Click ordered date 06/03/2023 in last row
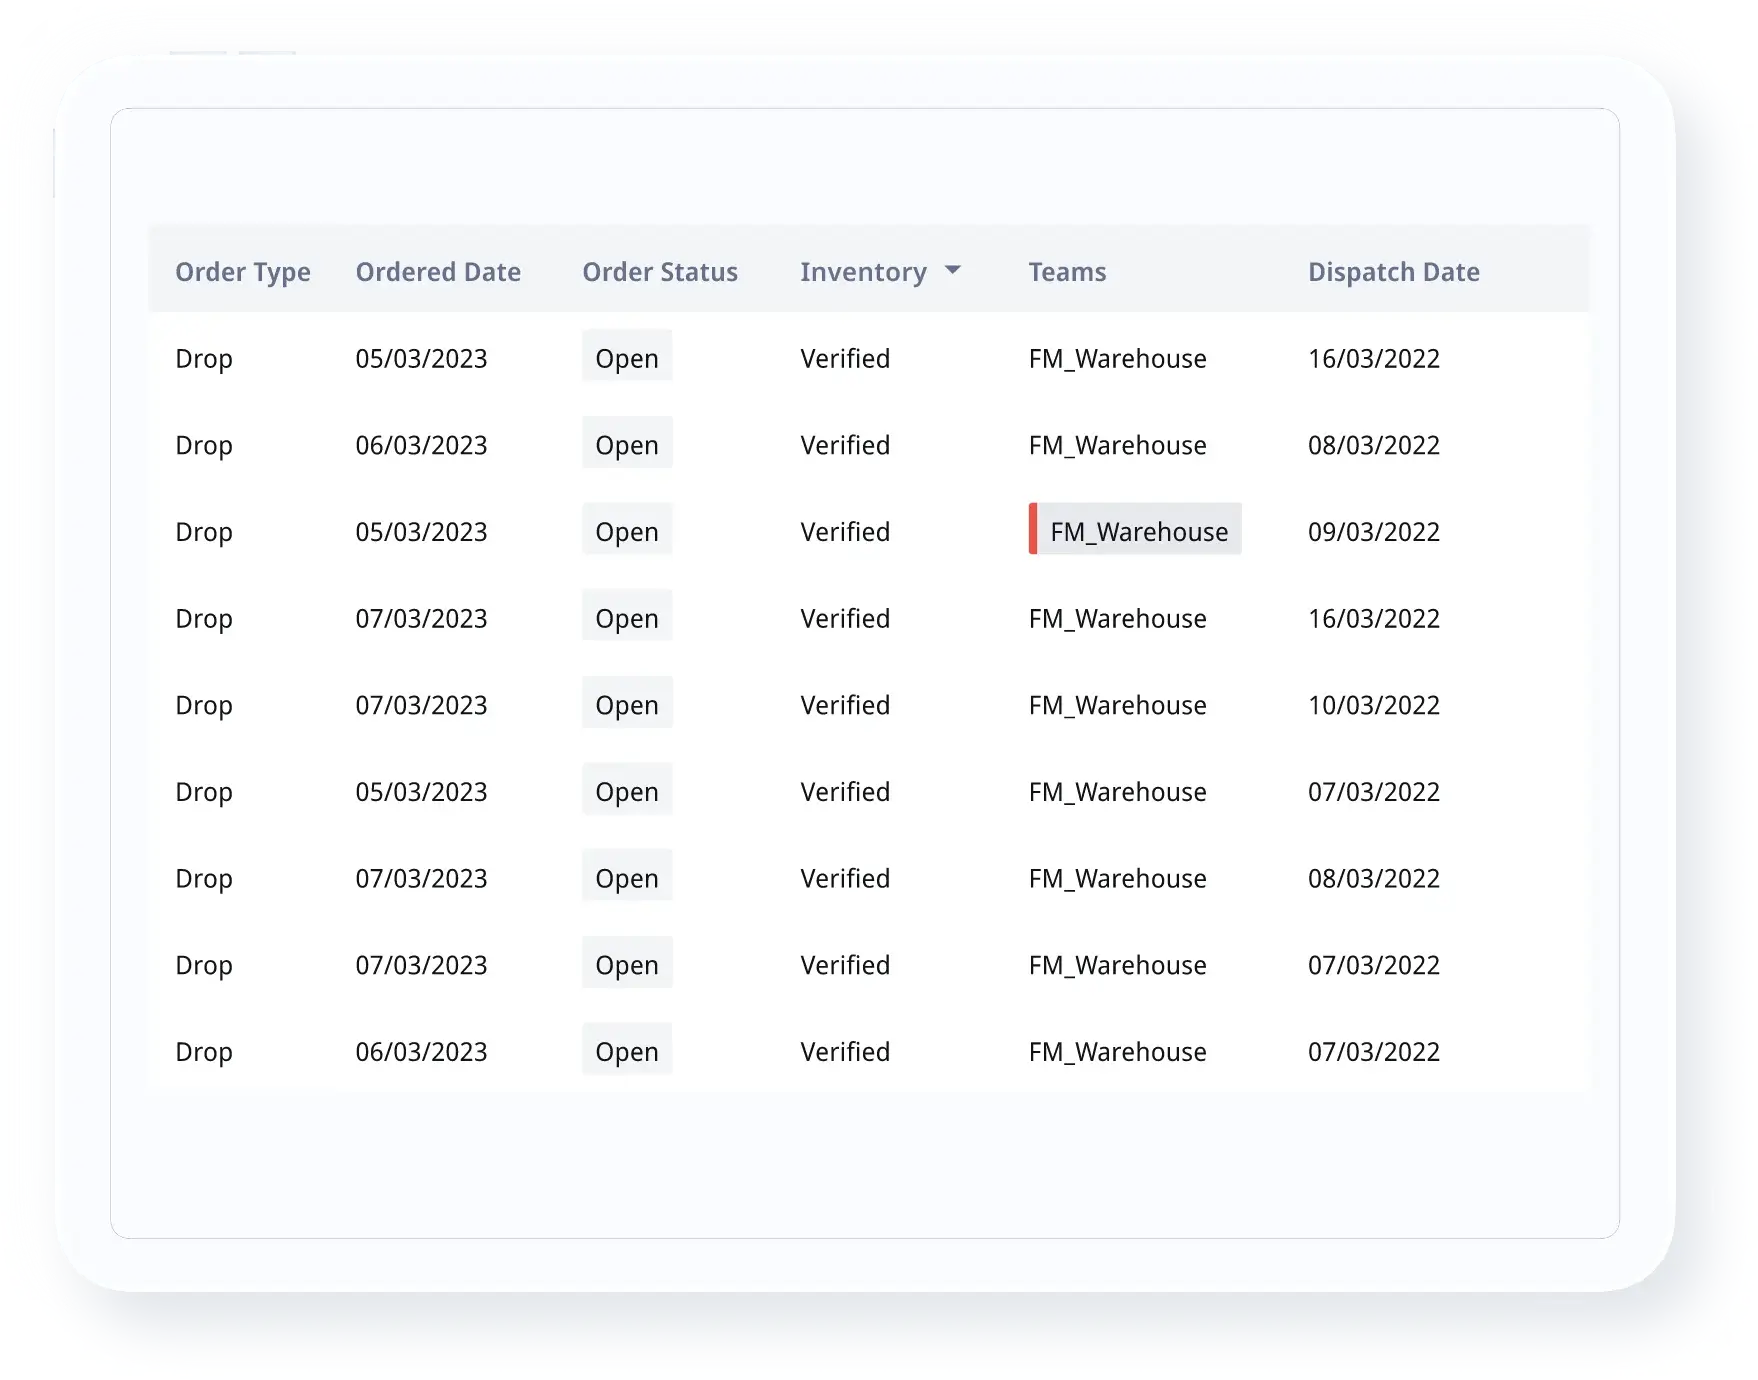This screenshot has height=1380, width=1758. (421, 1051)
